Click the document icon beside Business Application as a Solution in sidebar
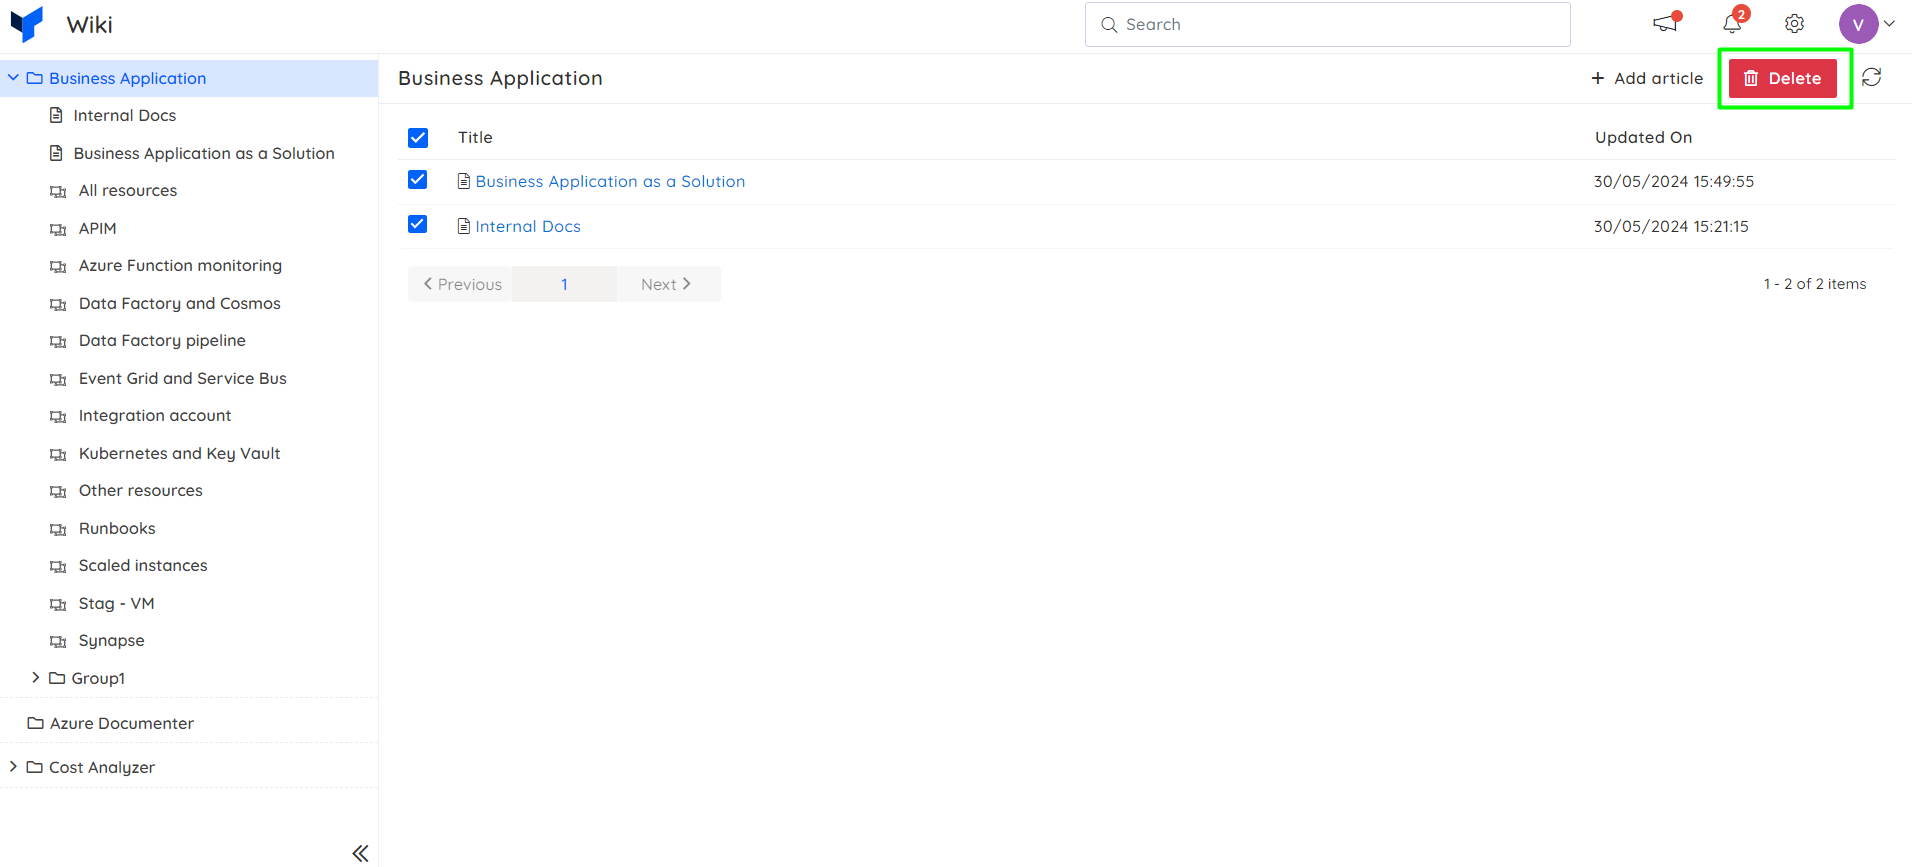The image size is (1912, 867). click(57, 153)
